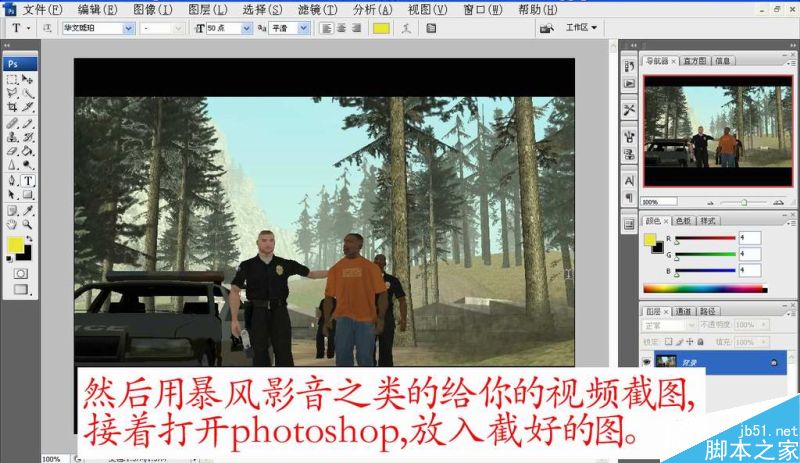The width and height of the screenshot is (800, 463).
Task: Reset default foreground and background colors
Action: [9, 259]
